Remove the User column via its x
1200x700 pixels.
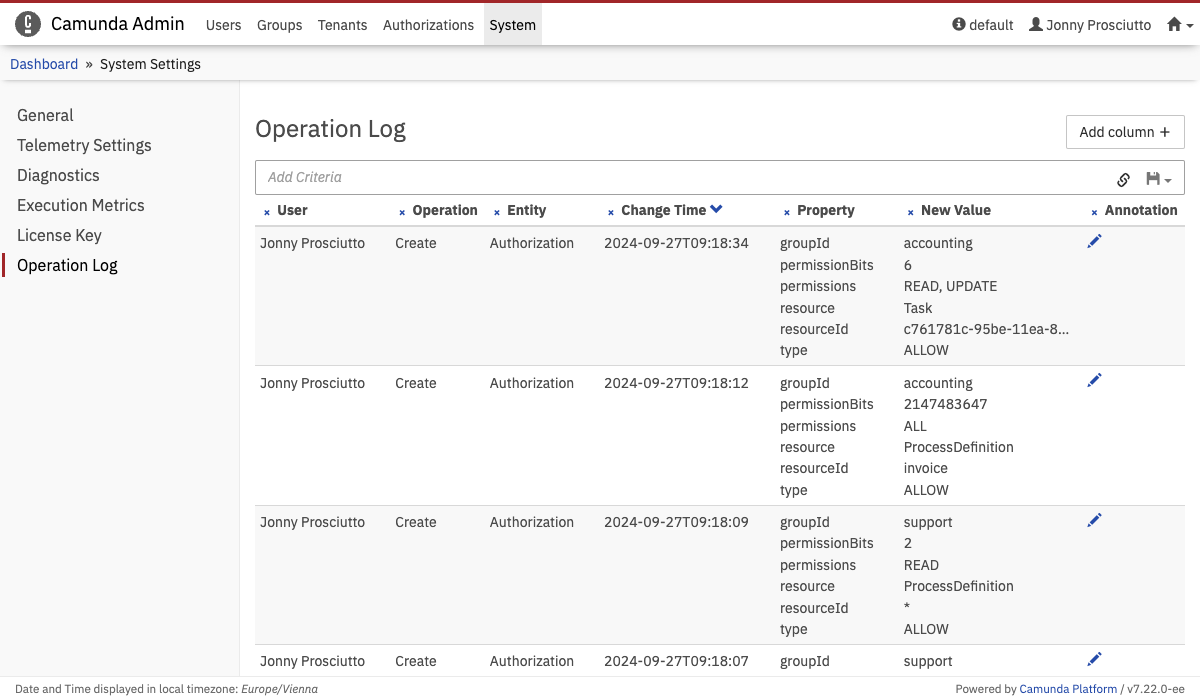coord(267,212)
